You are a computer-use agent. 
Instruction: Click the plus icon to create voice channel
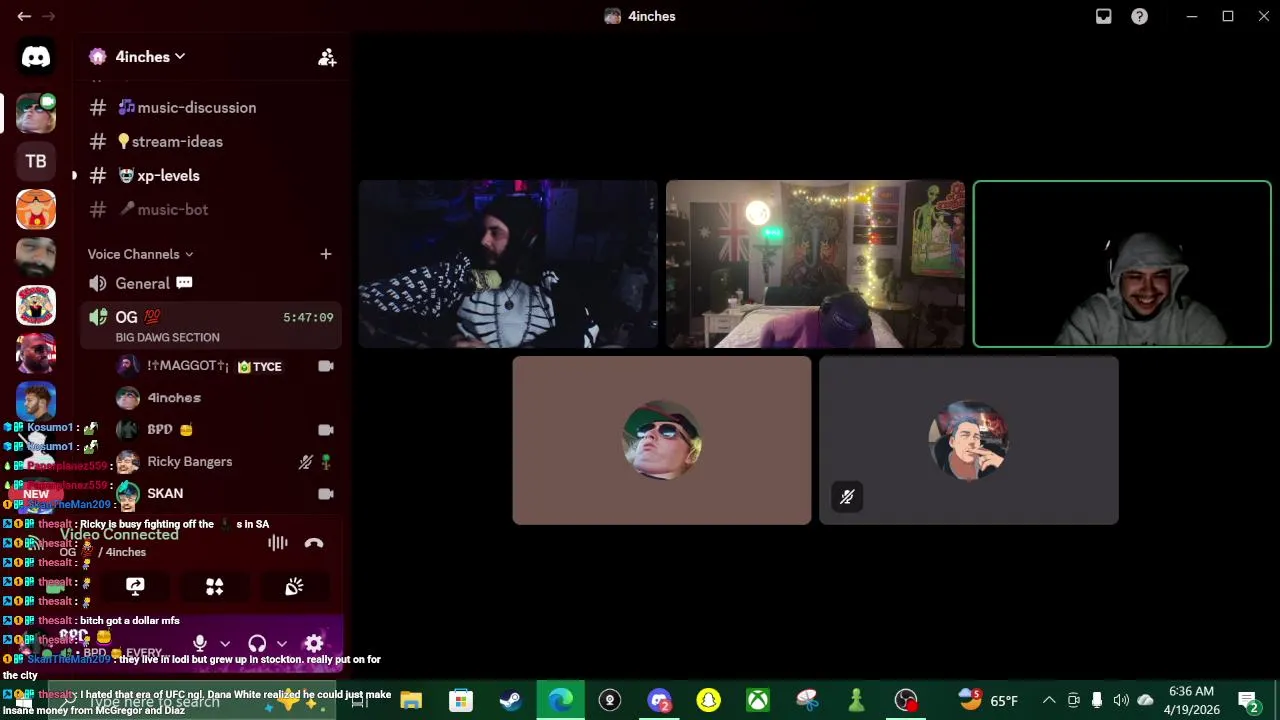pyautogui.click(x=325, y=254)
